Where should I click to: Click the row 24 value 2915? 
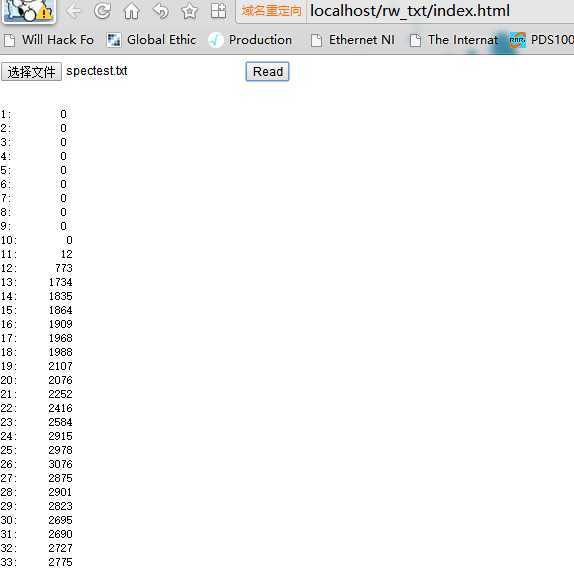[x=60, y=437]
